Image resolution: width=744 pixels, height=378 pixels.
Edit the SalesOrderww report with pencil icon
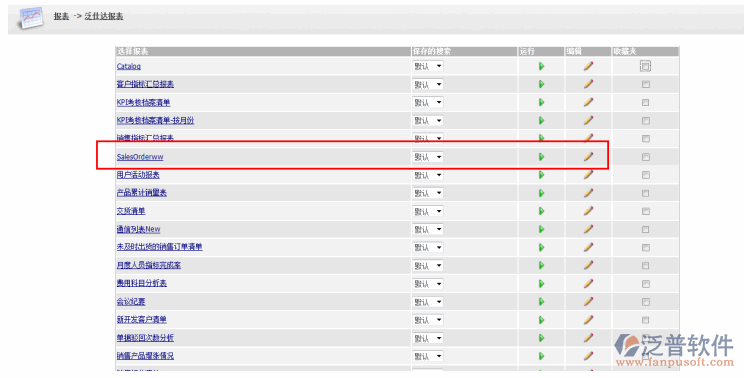click(x=588, y=157)
